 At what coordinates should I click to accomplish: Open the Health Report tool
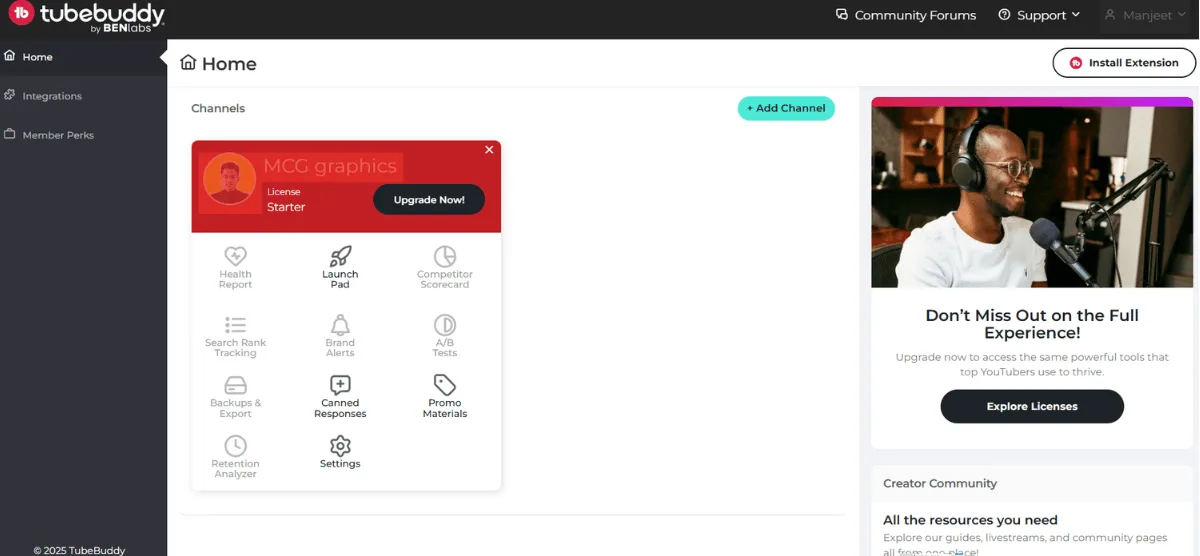click(x=235, y=267)
